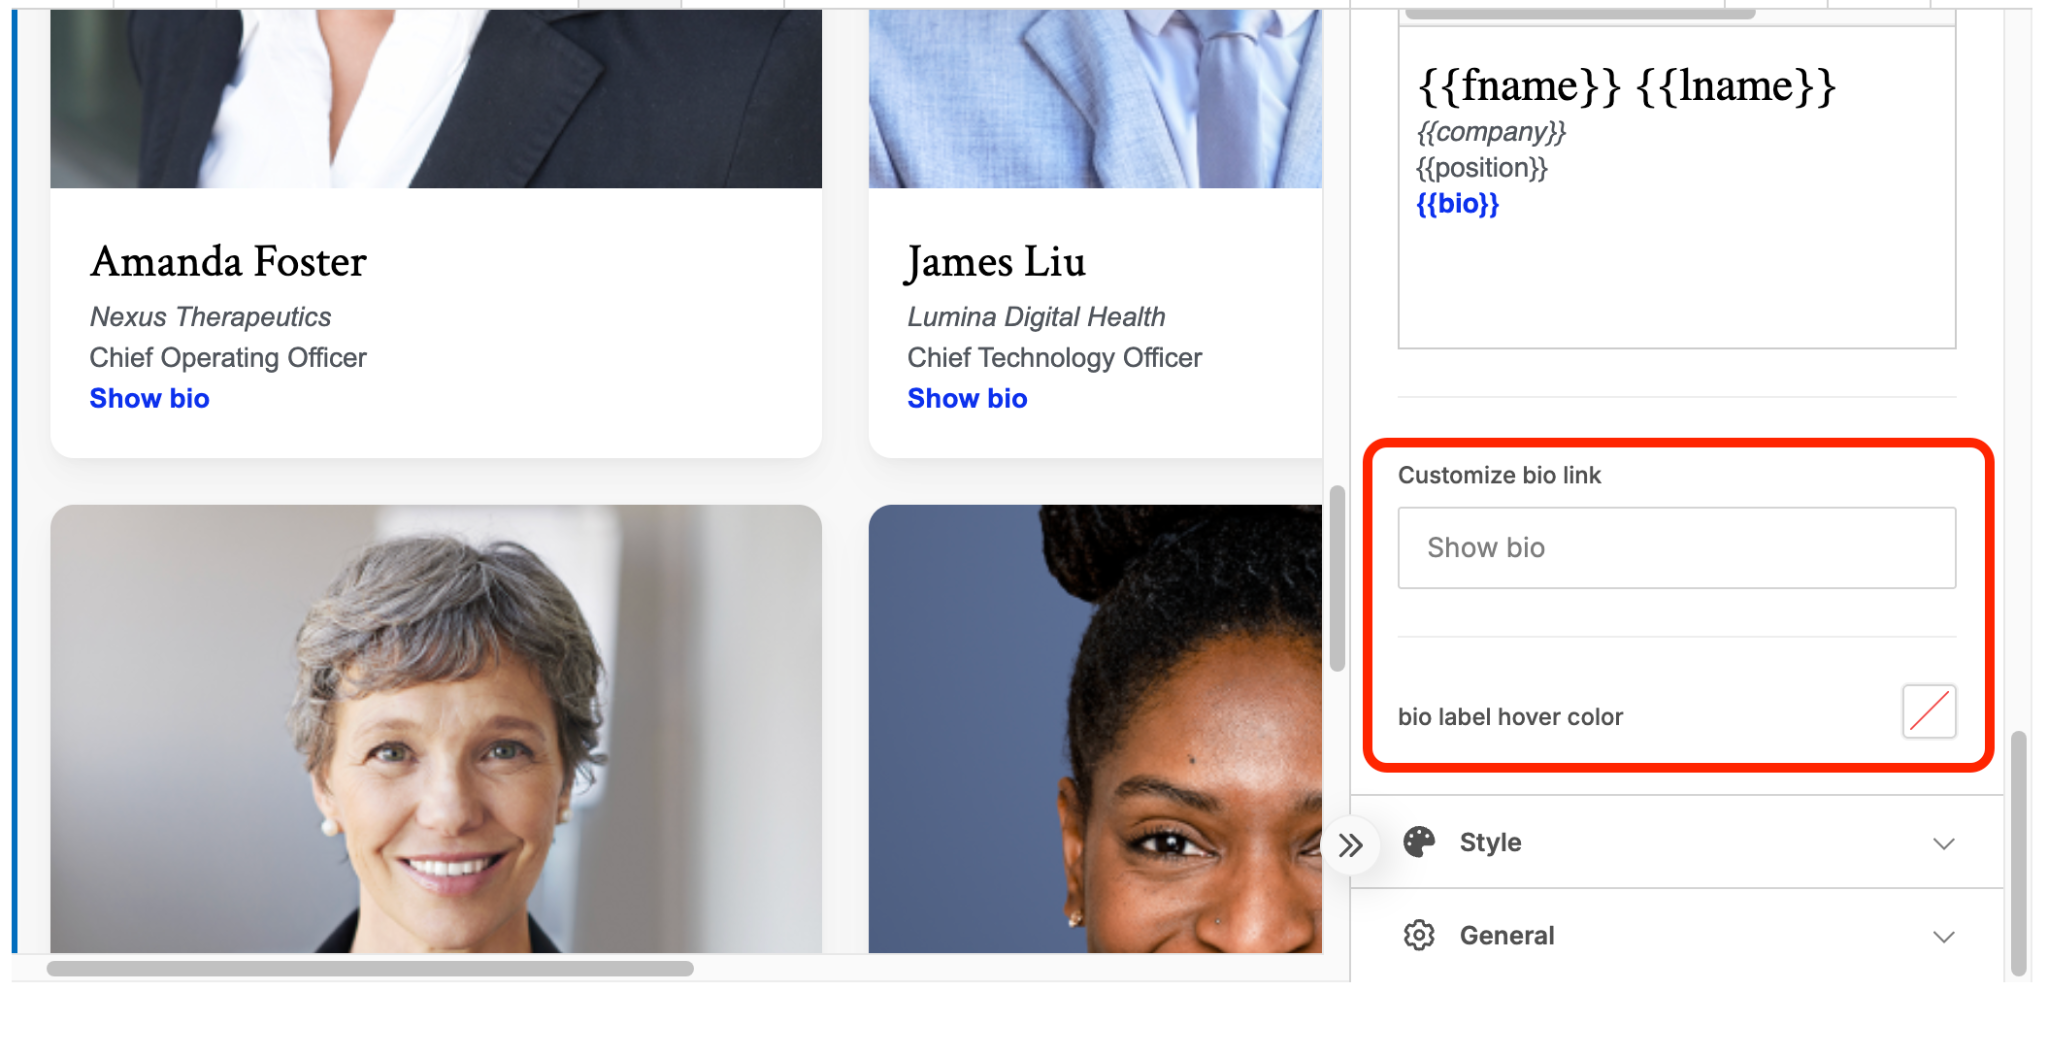Click the preview vertical scrollbar thumb

tap(1337, 578)
